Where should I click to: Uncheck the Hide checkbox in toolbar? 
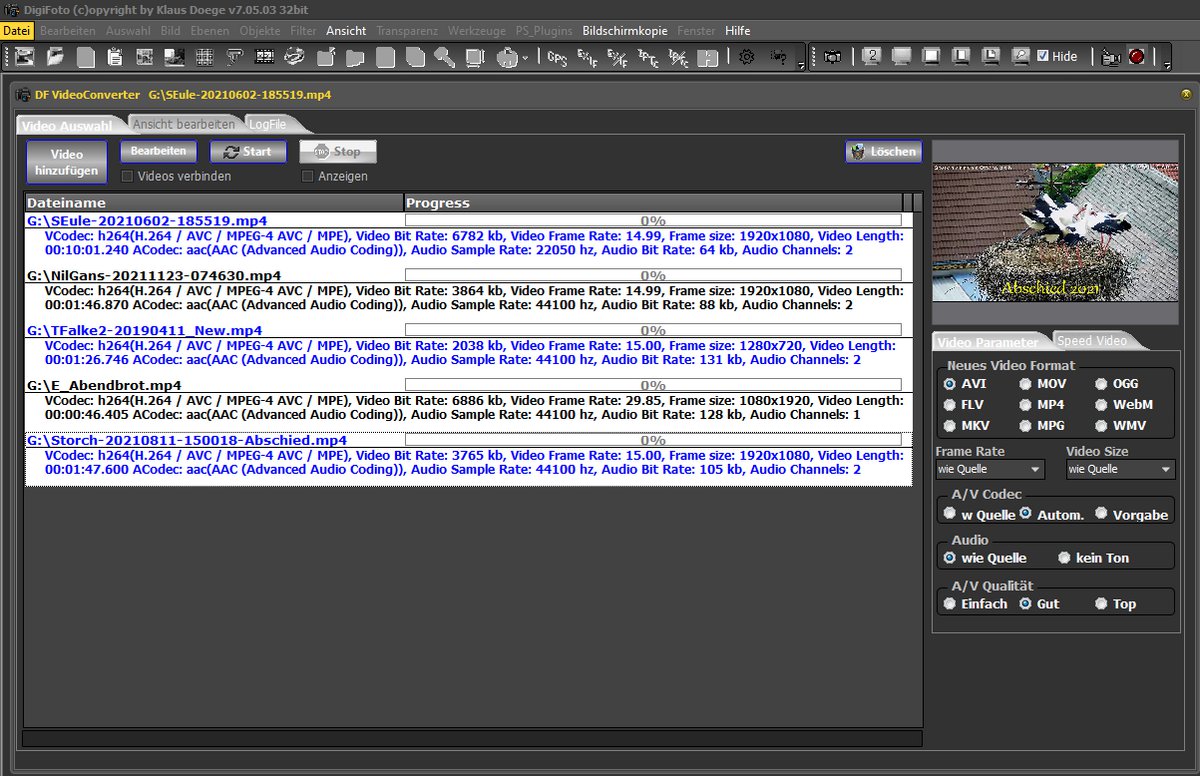[x=1043, y=56]
